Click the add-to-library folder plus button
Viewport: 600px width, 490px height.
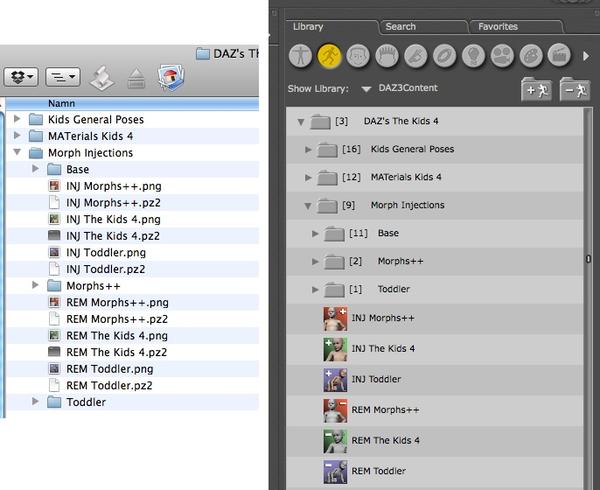pyautogui.click(x=536, y=90)
